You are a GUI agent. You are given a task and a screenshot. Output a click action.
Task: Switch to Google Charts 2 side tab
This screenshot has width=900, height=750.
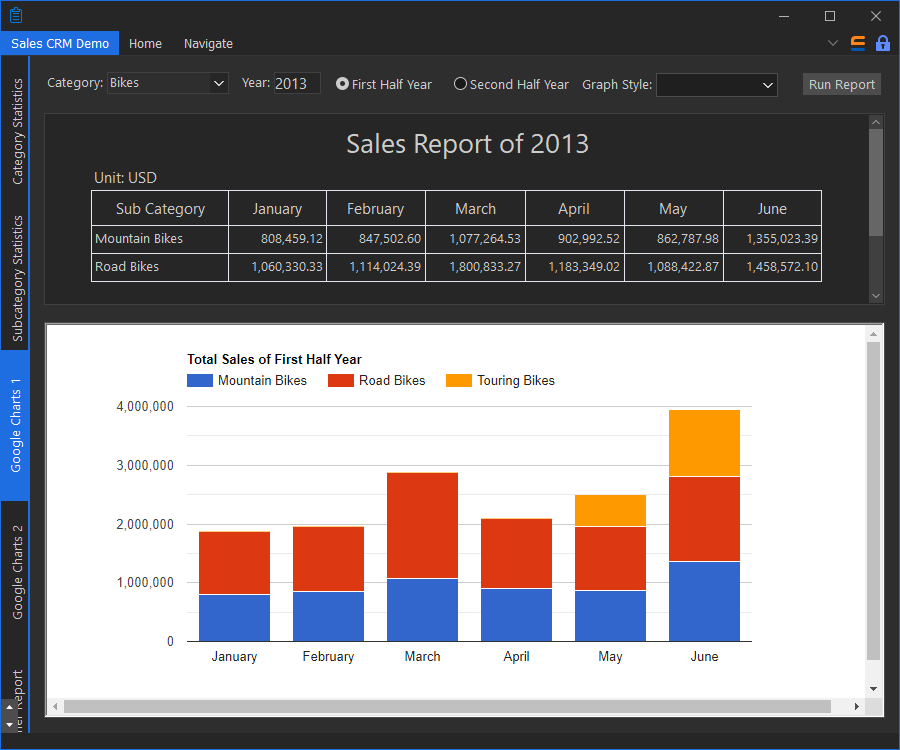(17, 572)
